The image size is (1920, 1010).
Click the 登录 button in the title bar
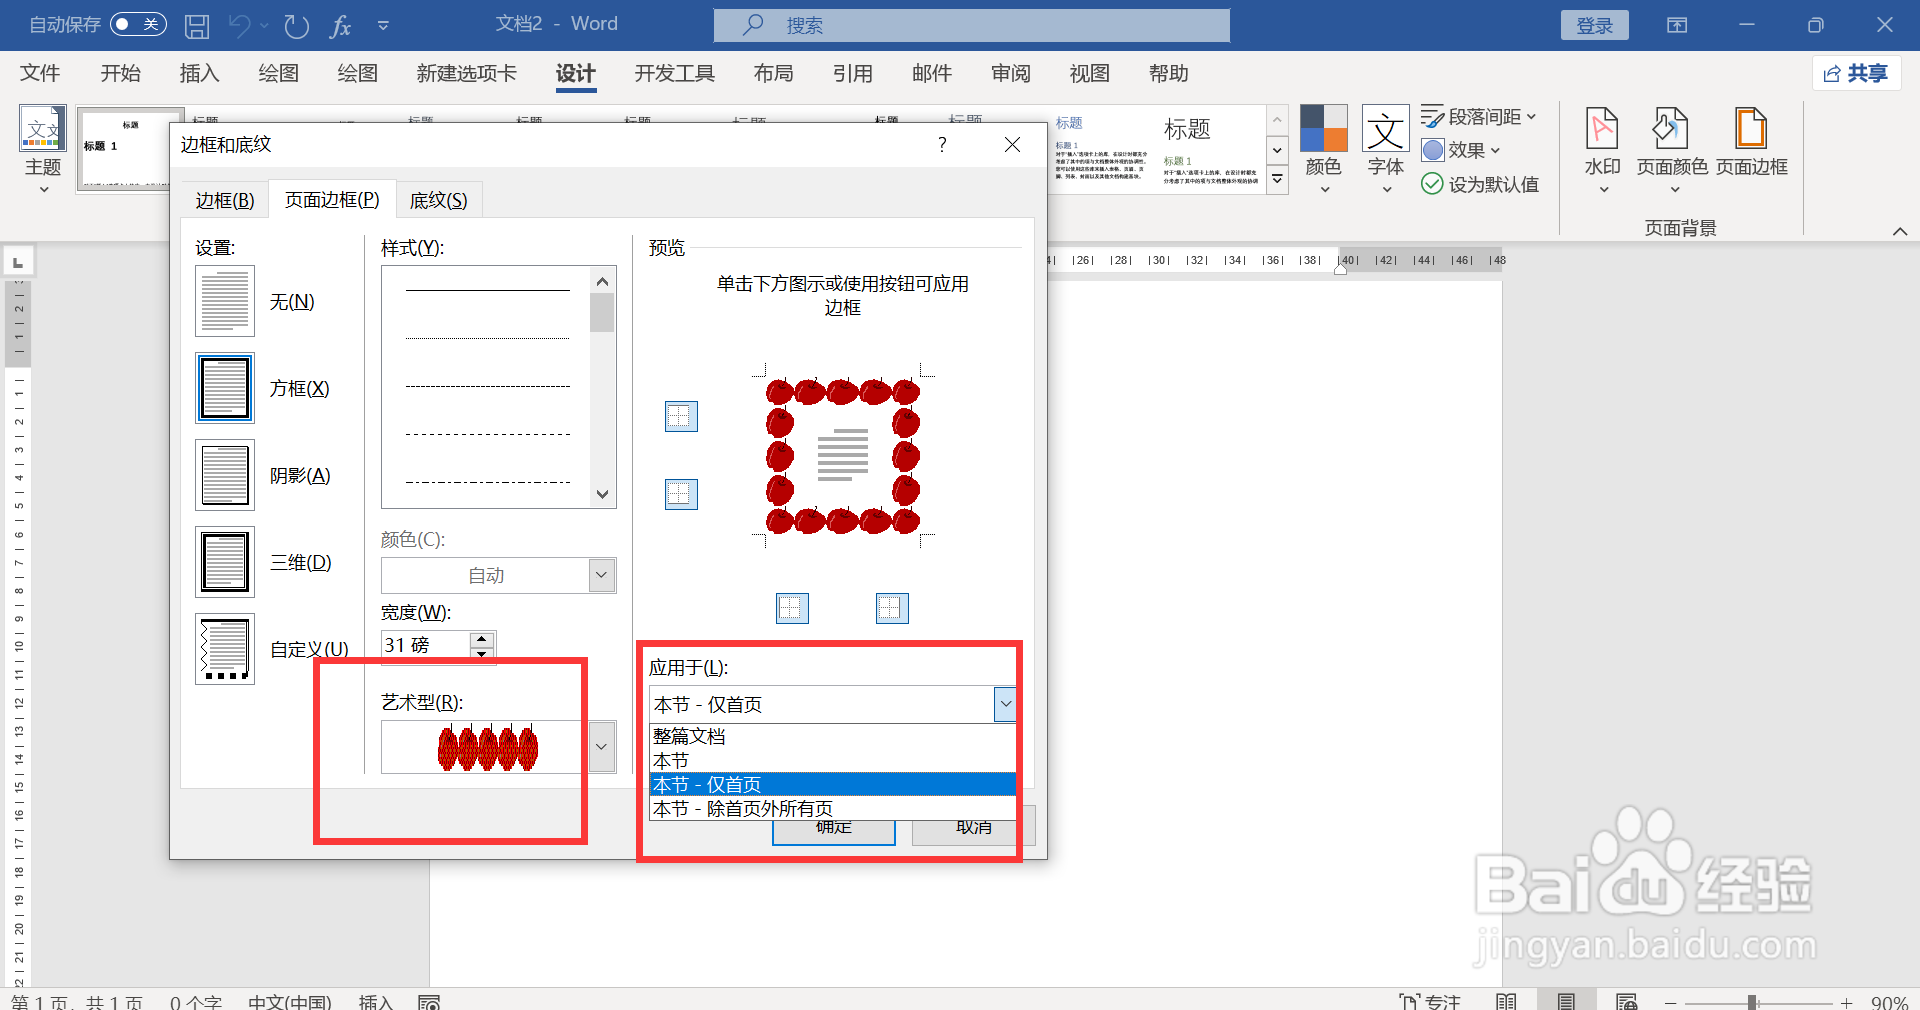[1594, 24]
